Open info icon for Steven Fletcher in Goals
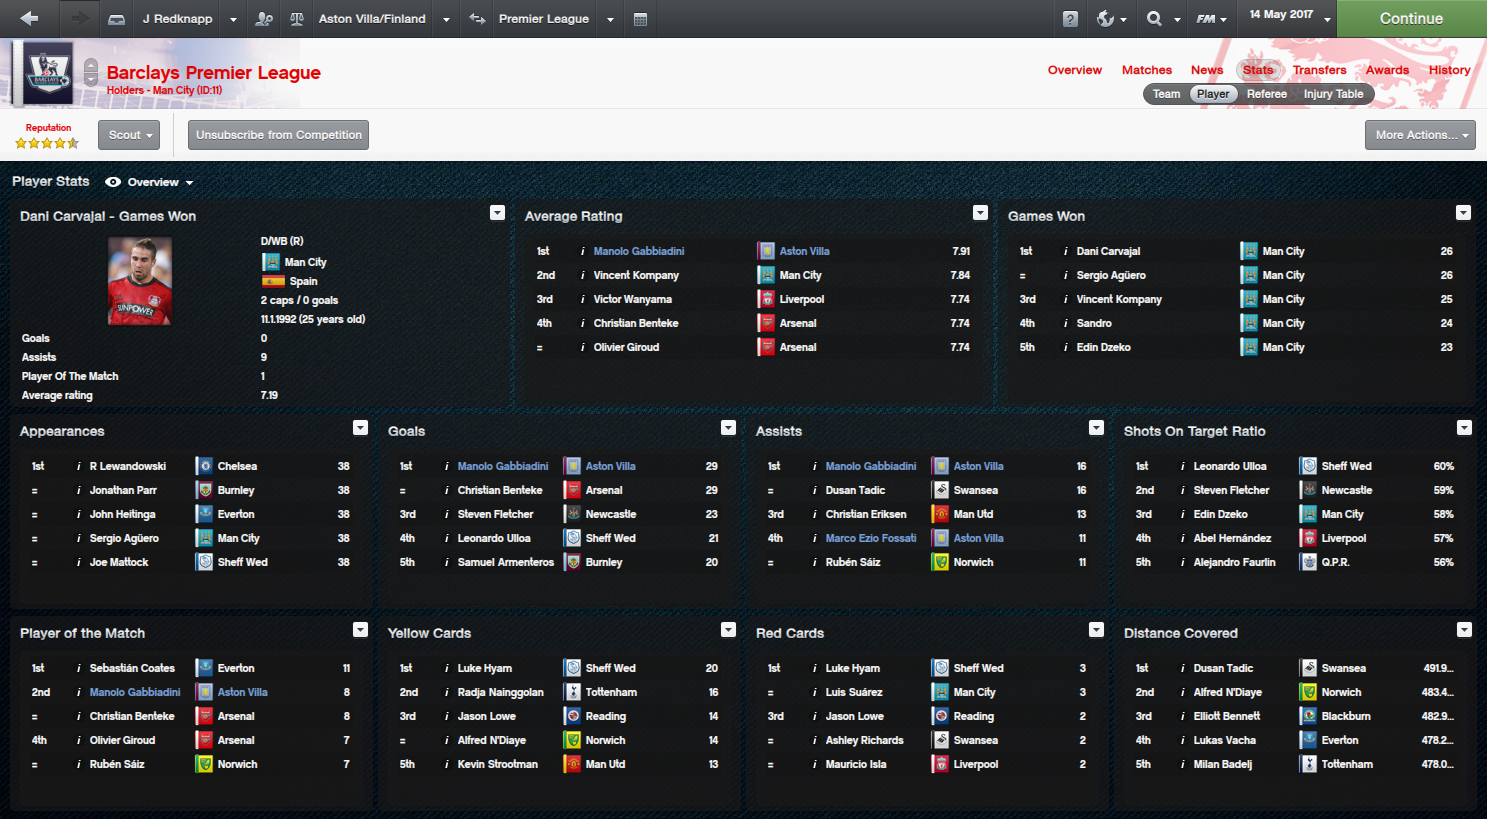 click(x=447, y=514)
